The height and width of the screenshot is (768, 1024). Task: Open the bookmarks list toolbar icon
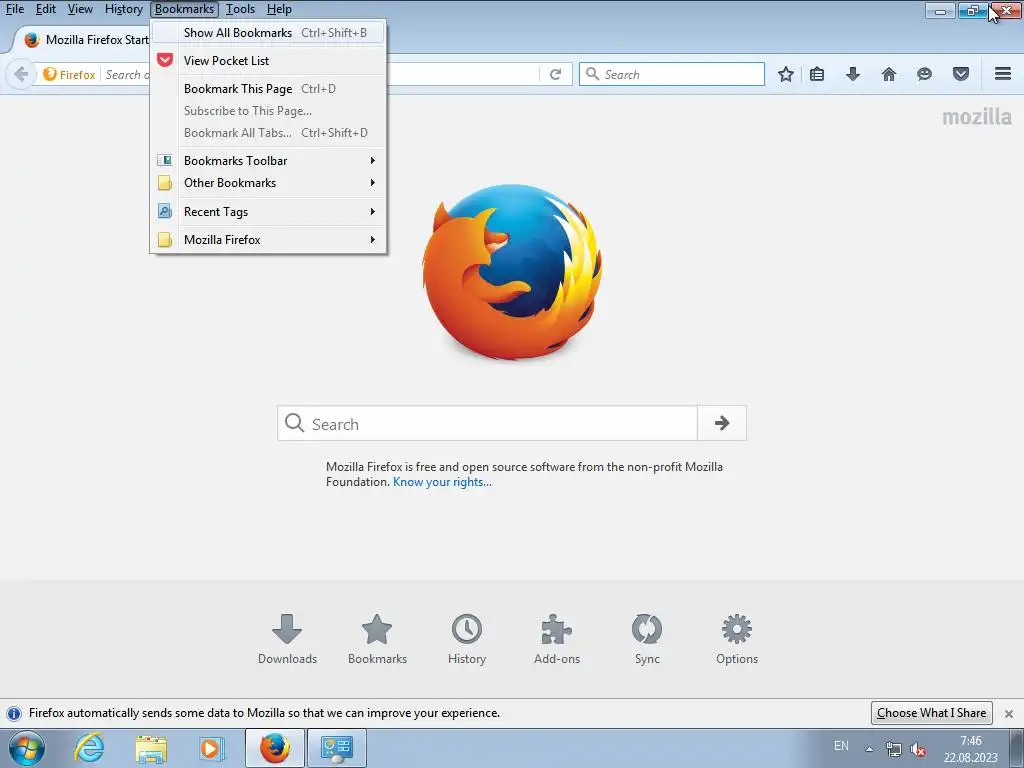click(816, 74)
